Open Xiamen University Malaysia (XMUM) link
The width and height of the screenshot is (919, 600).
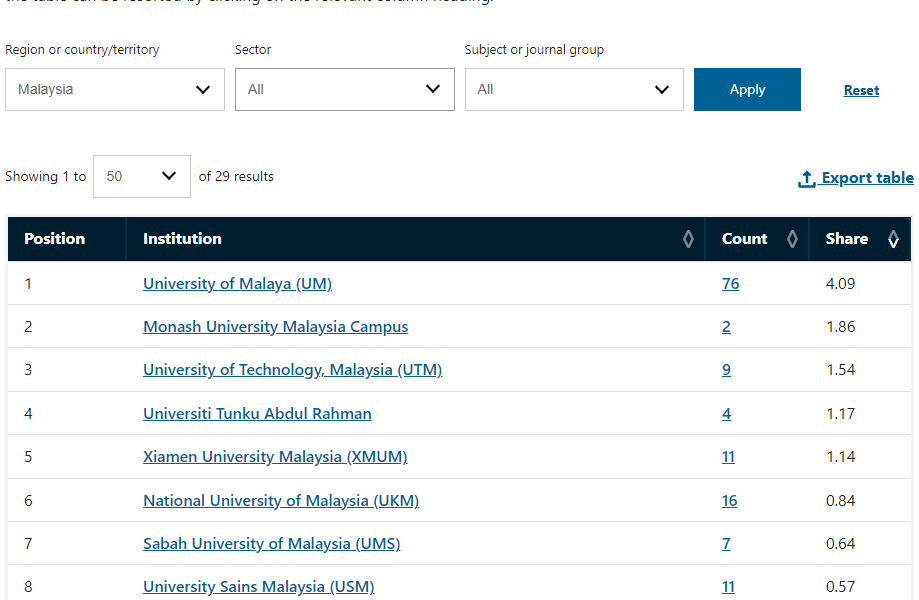[275, 456]
